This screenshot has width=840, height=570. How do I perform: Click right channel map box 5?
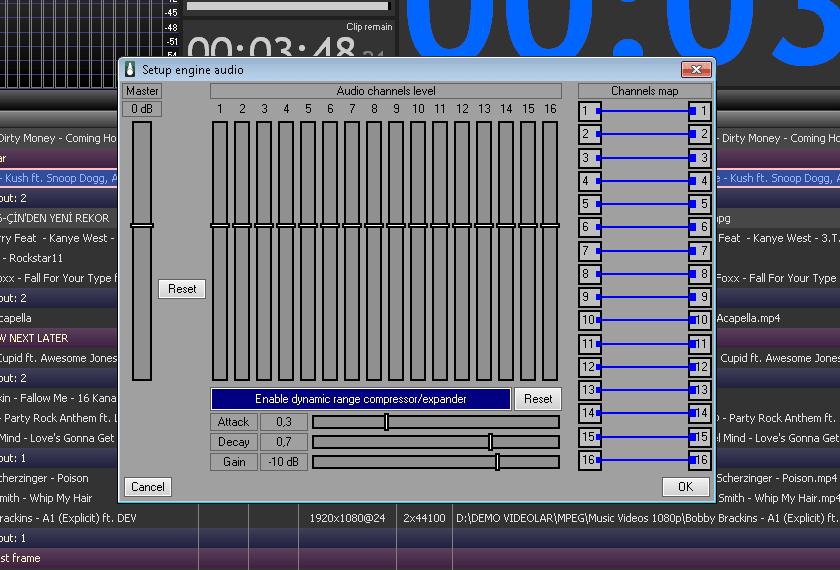click(x=701, y=204)
